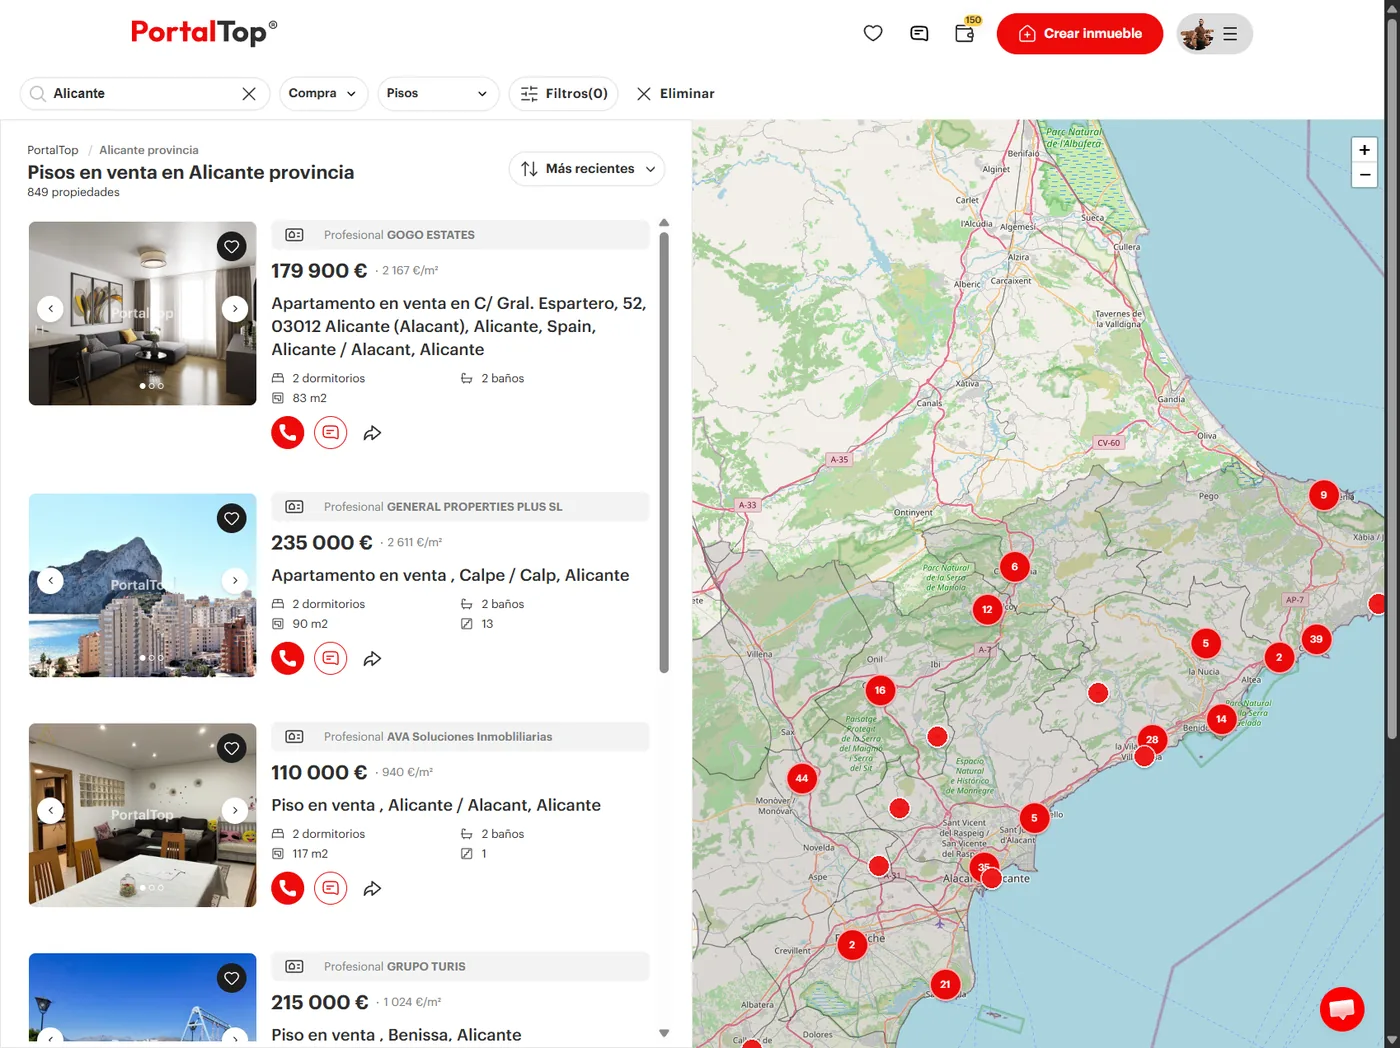Click the PortalTop logo

click(x=204, y=32)
